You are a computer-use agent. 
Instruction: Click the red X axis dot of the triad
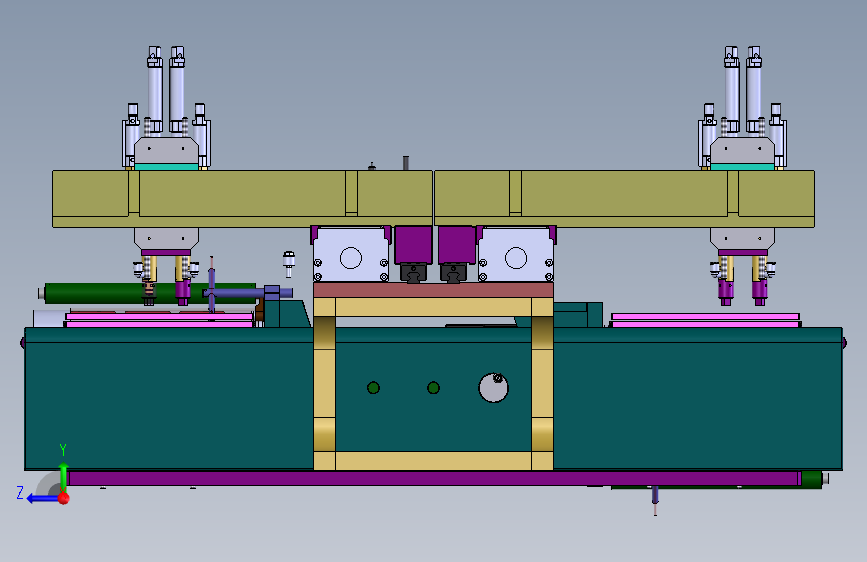pos(64,498)
